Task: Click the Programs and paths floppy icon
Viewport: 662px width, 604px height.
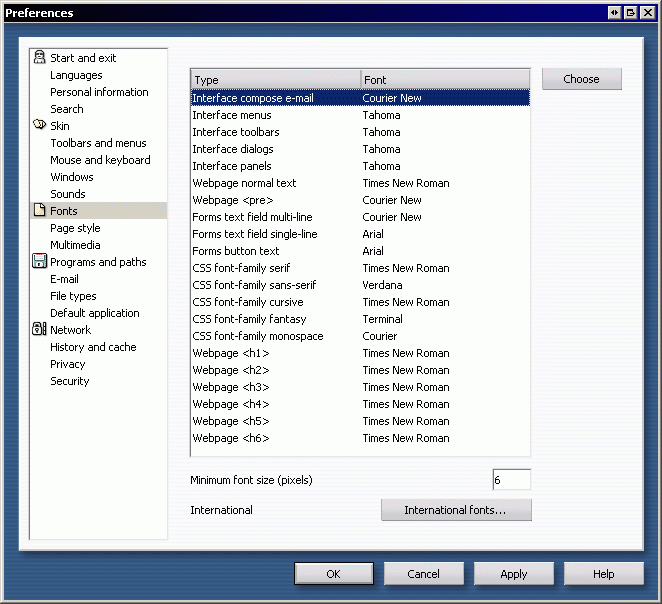Action: (x=39, y=262)
